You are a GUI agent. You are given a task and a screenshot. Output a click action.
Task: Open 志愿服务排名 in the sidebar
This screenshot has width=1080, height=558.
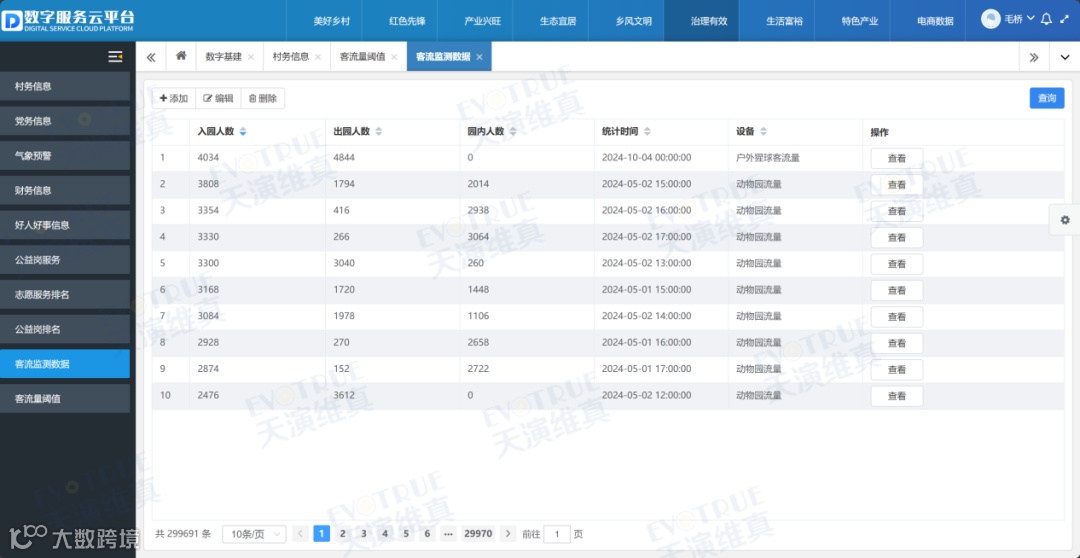pyautogui.click(x=65, y=294)
